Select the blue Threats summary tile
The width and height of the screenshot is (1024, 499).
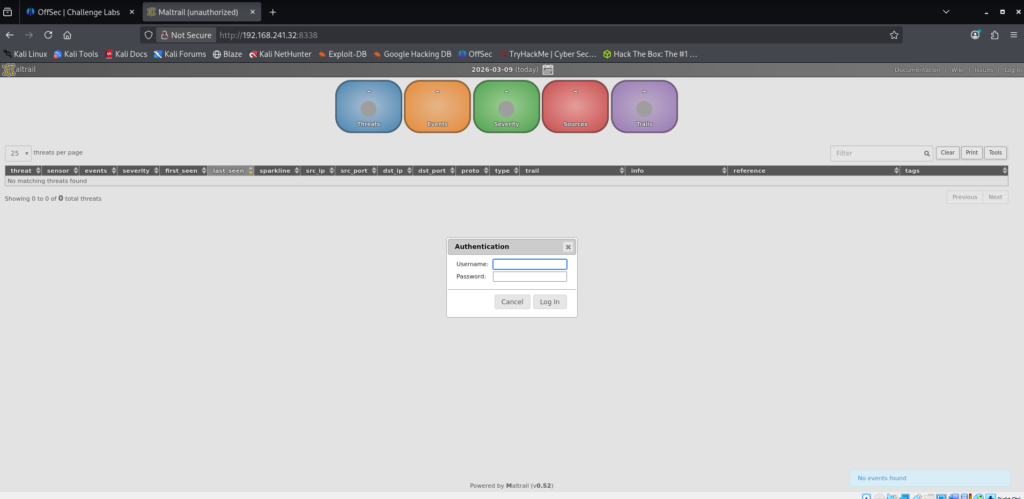pos(368,106)
